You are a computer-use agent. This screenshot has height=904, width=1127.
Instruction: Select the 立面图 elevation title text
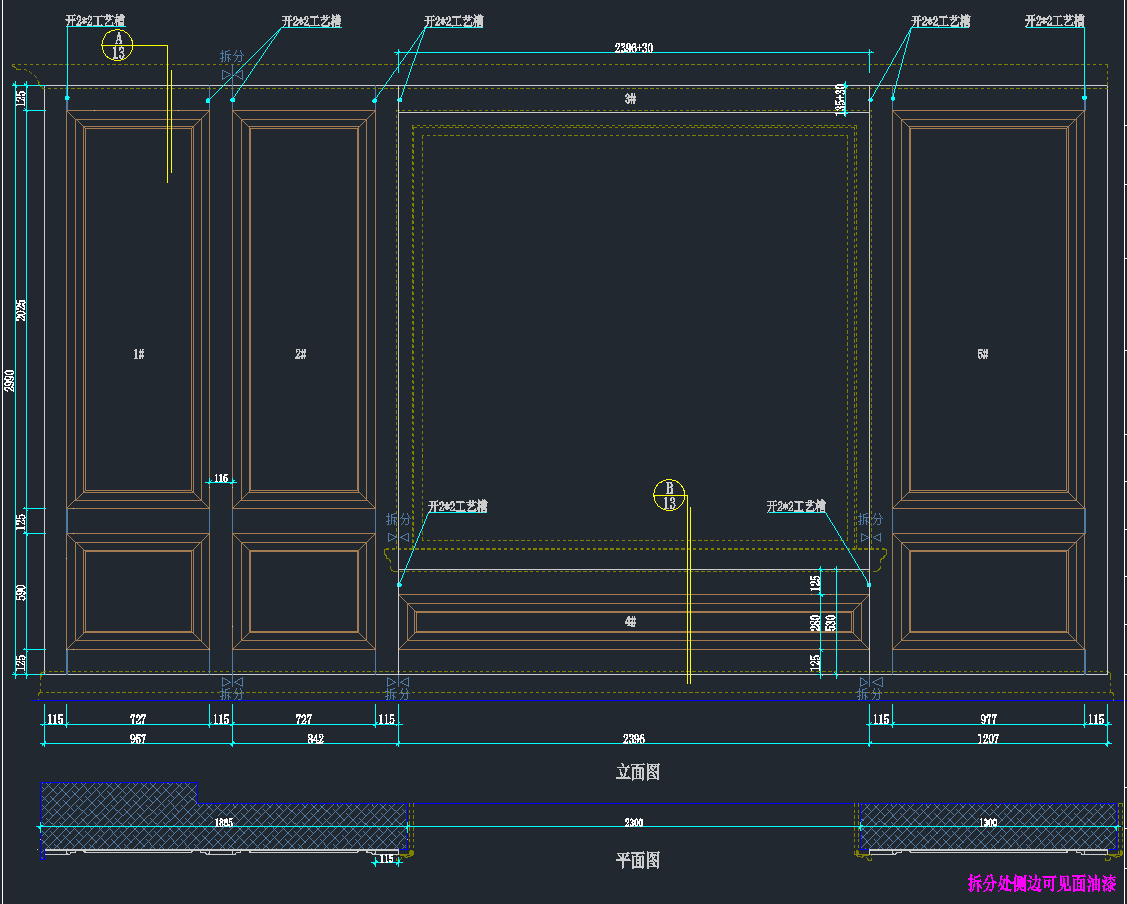pos(637,772)
